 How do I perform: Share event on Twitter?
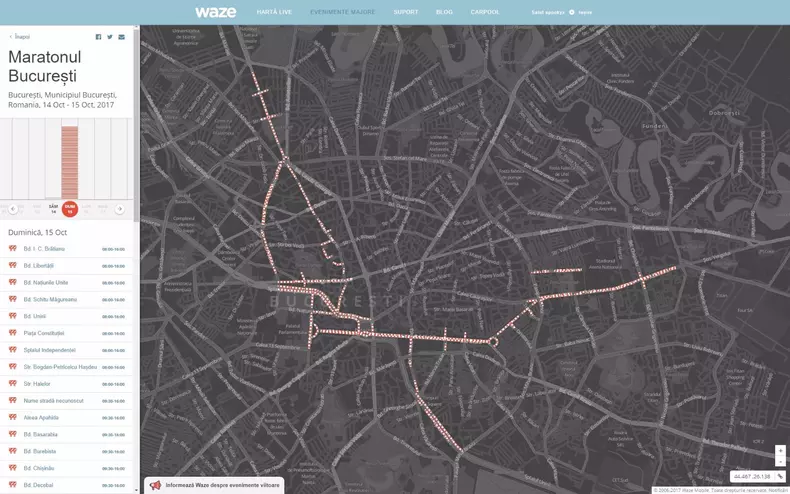click(x=110, y=36)
